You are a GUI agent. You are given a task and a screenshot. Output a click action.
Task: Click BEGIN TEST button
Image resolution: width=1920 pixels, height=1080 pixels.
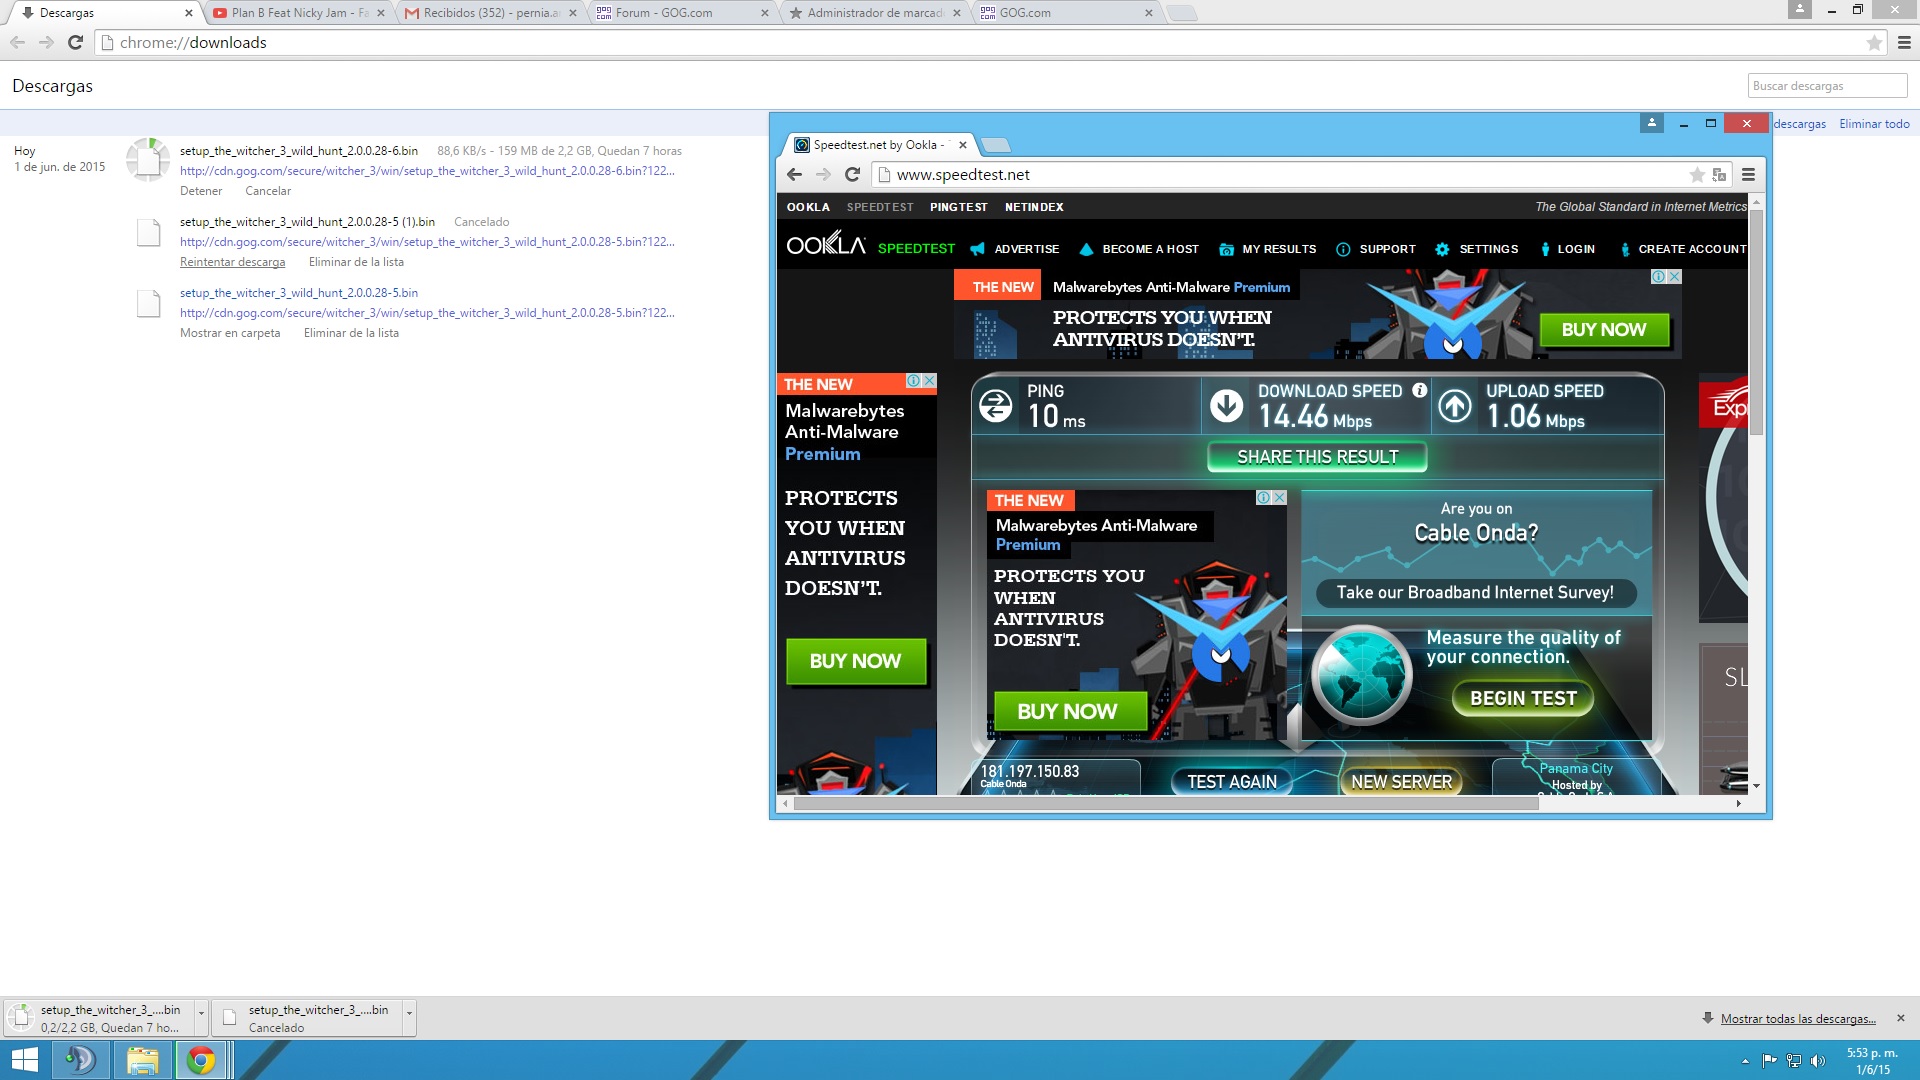1523,698
